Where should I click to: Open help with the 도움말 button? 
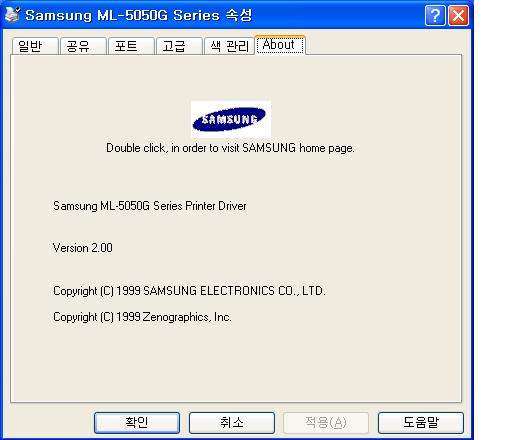point(421,423)
